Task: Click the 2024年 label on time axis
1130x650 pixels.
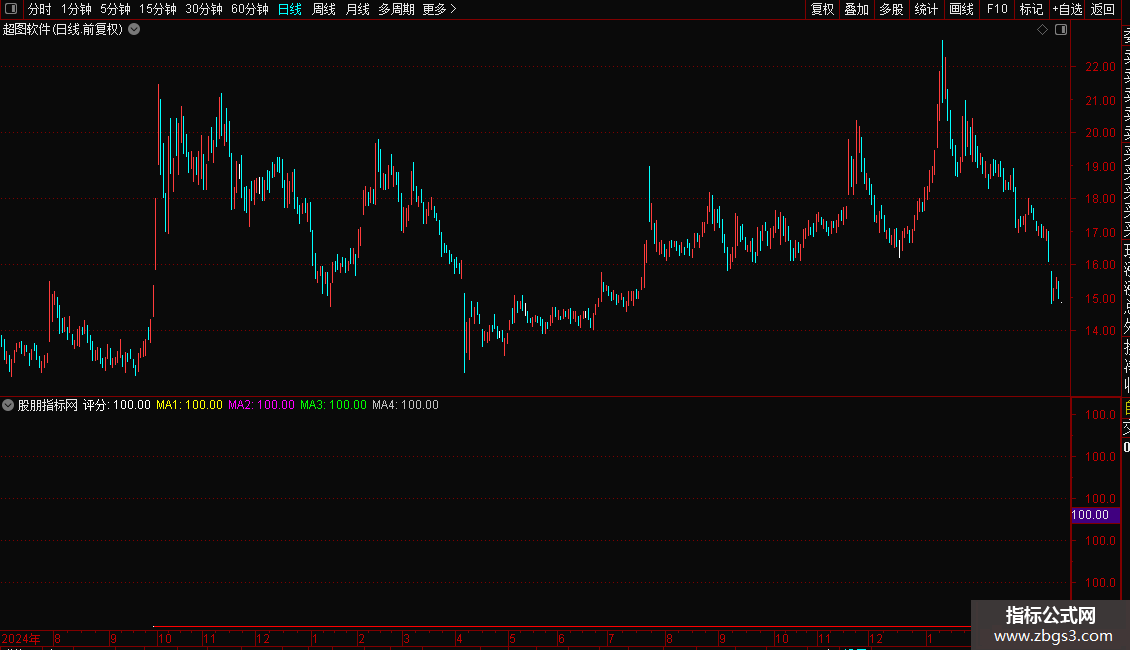Action: (x=21, y=638)
